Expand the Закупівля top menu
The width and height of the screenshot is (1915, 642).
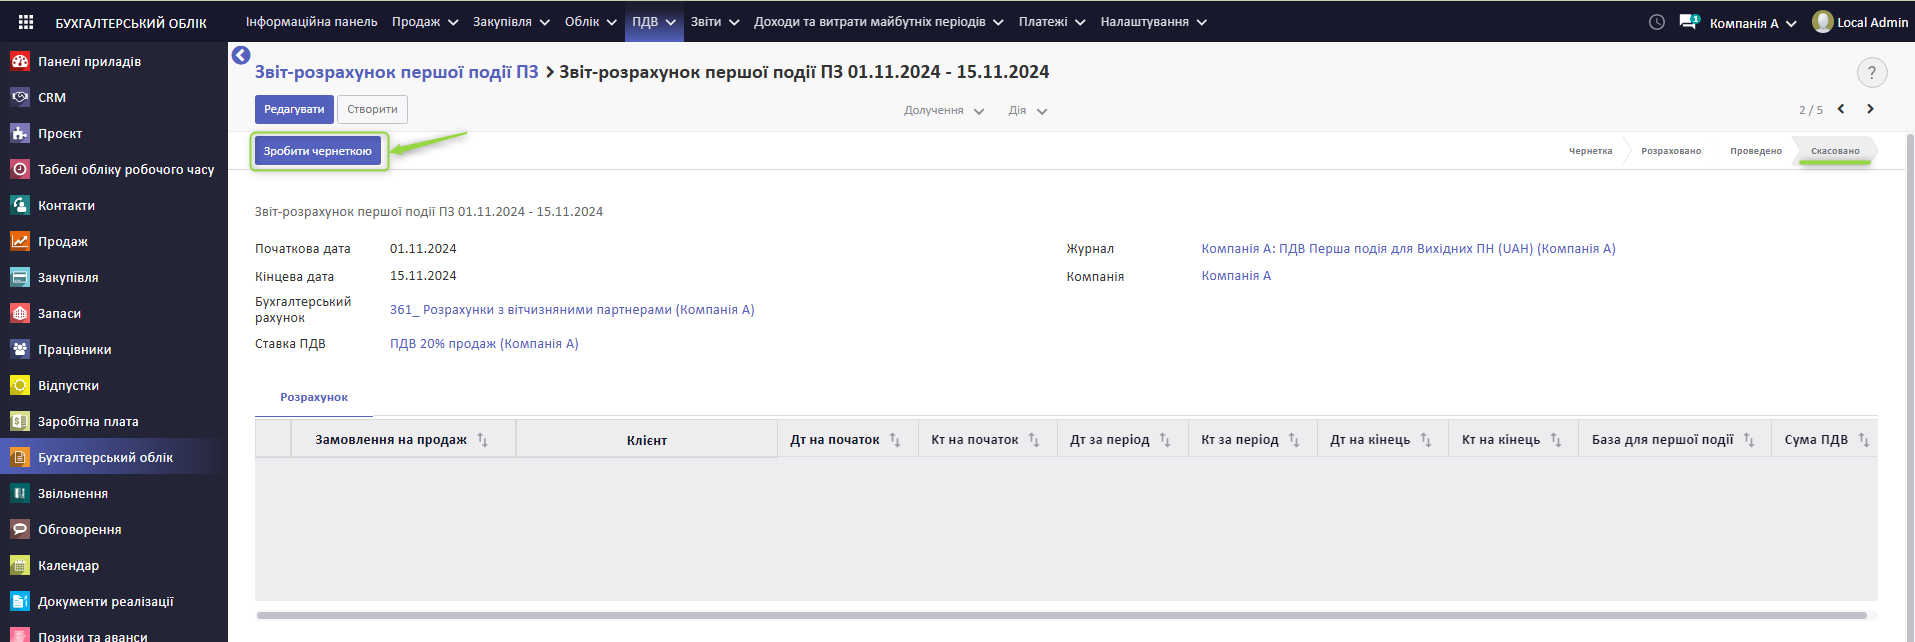click(511, 21)
